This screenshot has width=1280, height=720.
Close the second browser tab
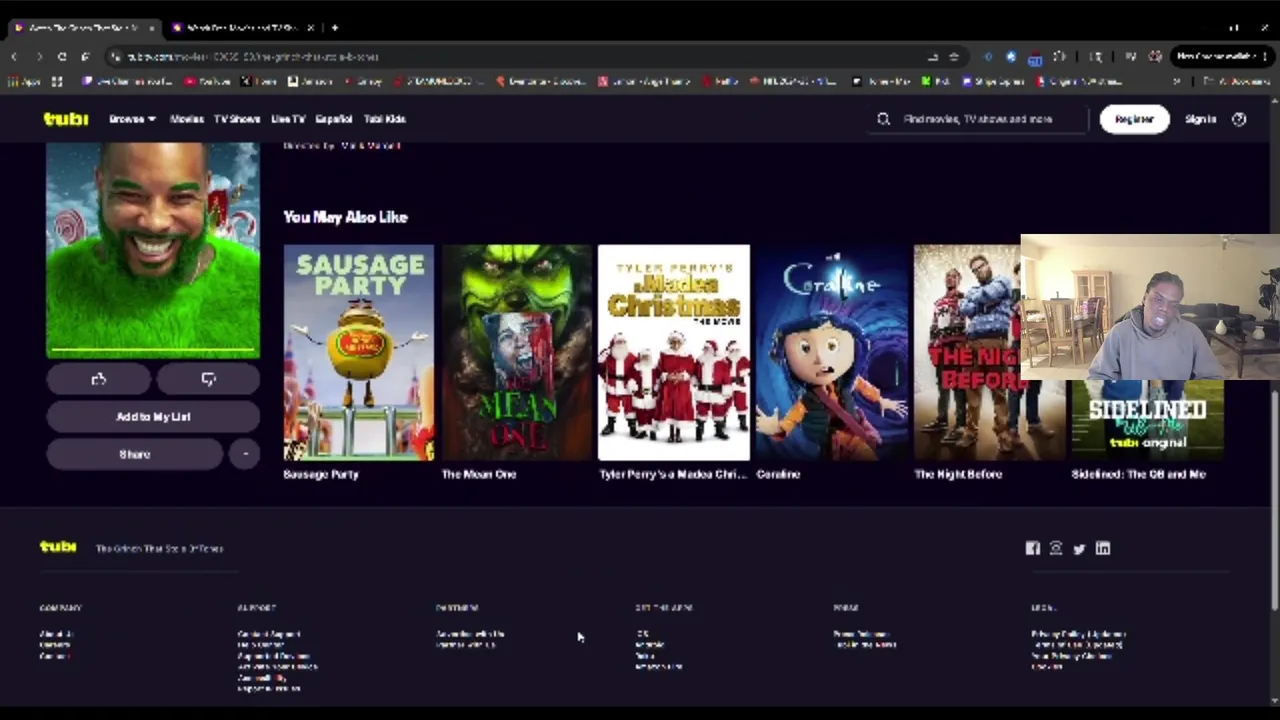(311, 28)
